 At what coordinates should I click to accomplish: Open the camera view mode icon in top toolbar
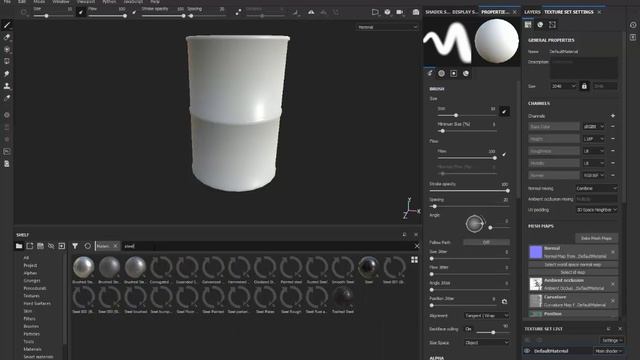coord(375,12)
